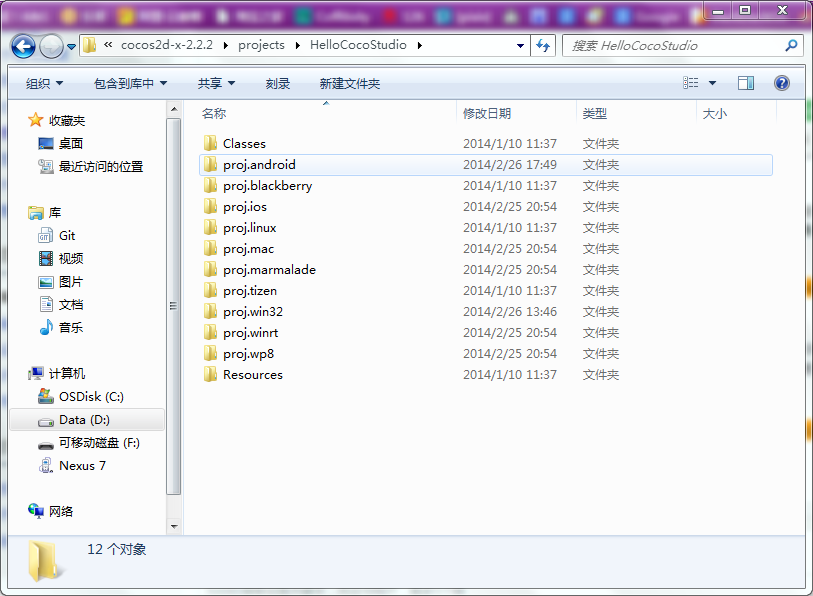Click the folder icon in the address bar
The width and height of the screenshot is (813, 596).
coord(88,46)
